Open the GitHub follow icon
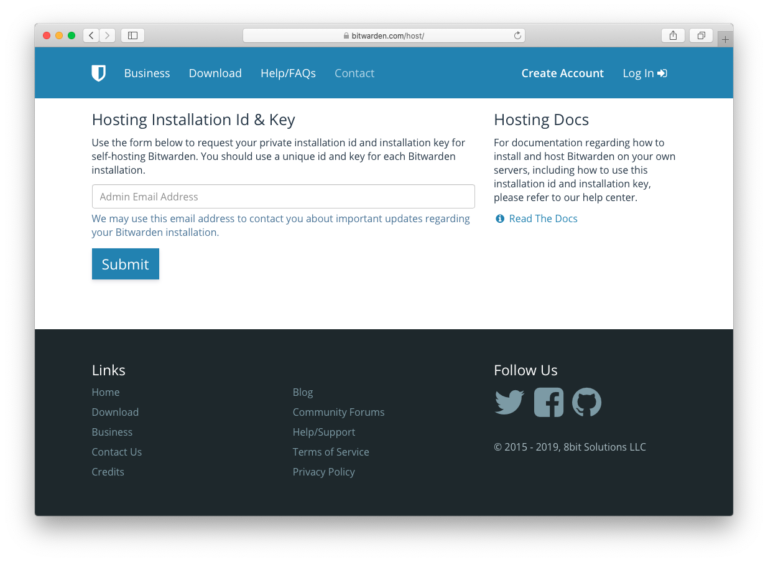The height and width of the screenshot is (562, 768). click(586, 402)
